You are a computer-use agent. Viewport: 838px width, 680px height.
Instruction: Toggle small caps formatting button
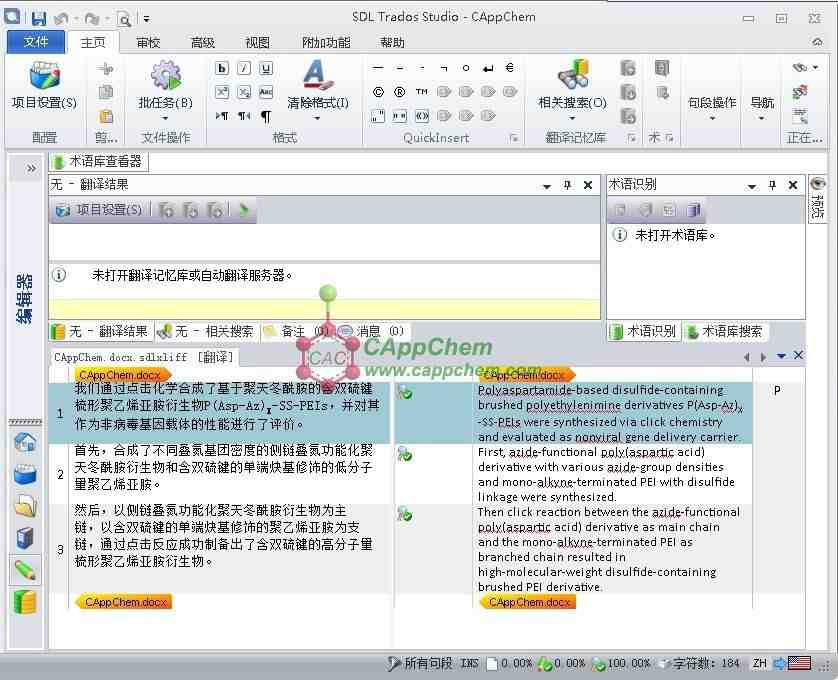[266, 92]
